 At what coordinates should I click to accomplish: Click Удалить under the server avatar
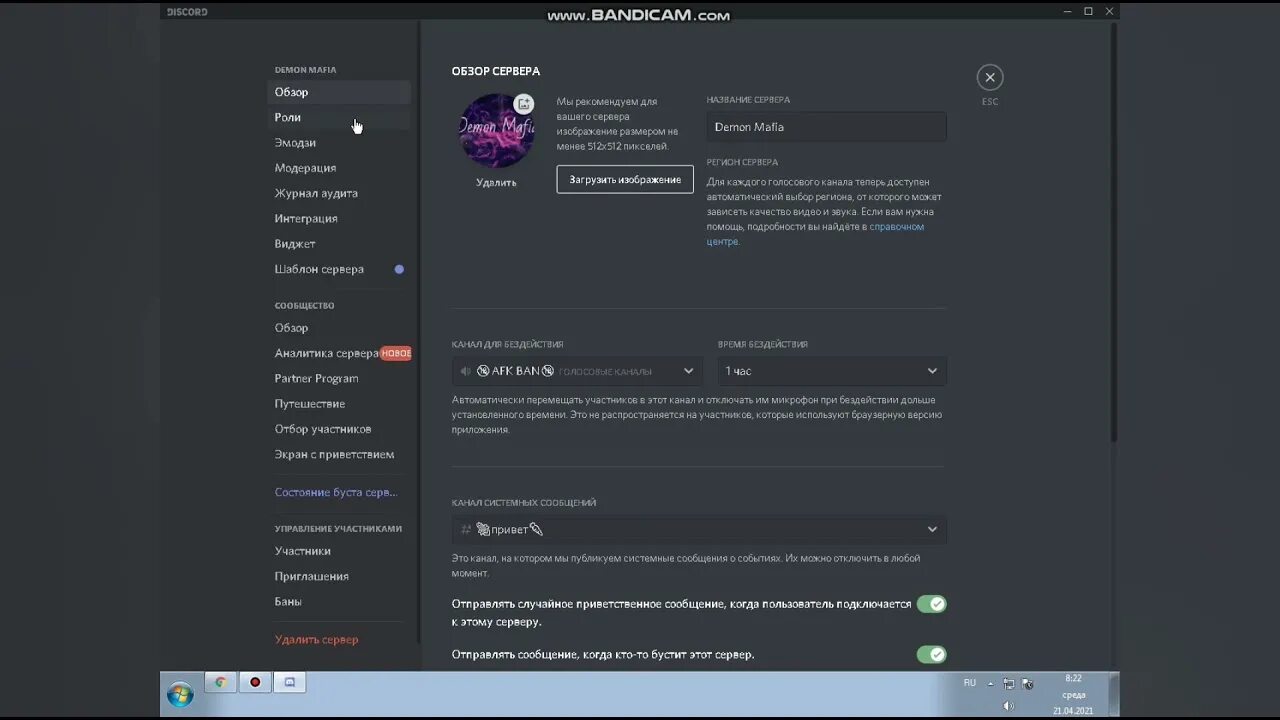pyautogui.click(x=496, y=183)
